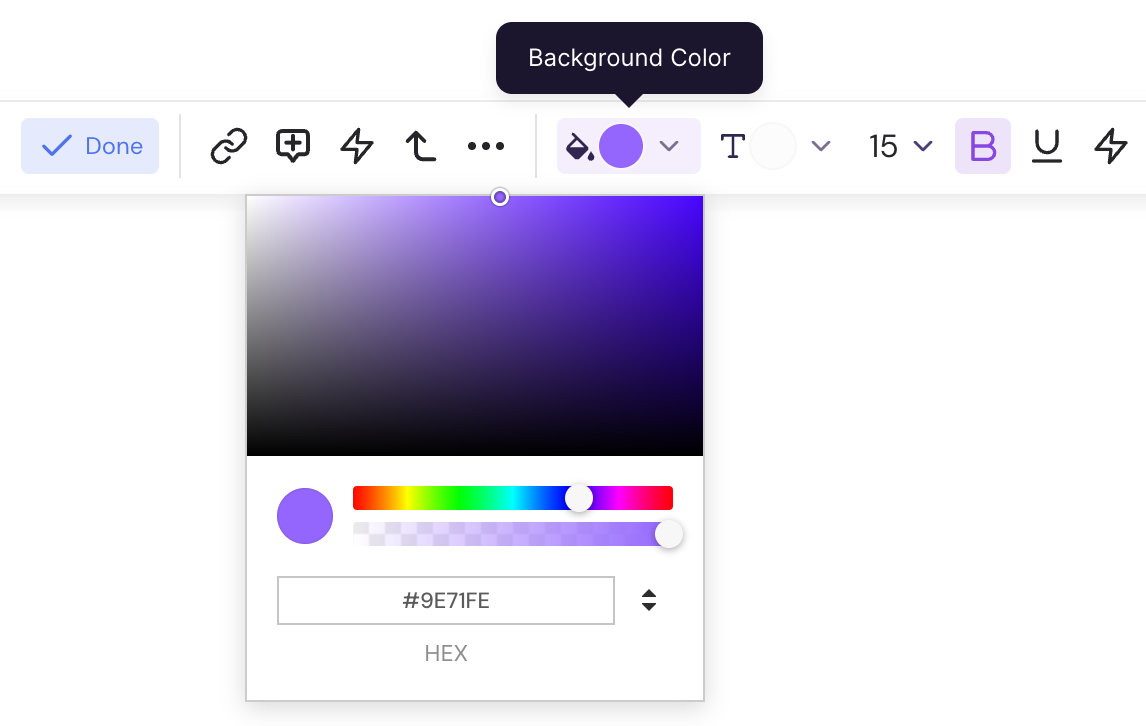The width and height of the screenshot is (1146, 726).
Task: Click the purple color preview circle
Action: click(305, 516)
